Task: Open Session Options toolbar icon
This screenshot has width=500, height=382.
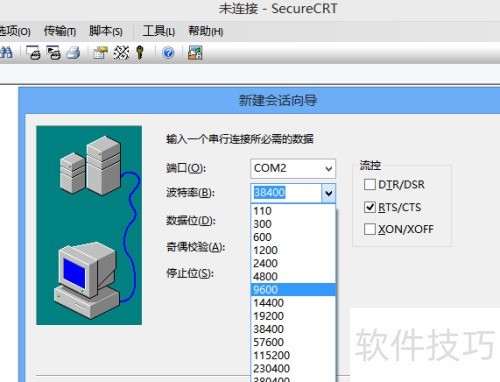Action: [100, 53]
